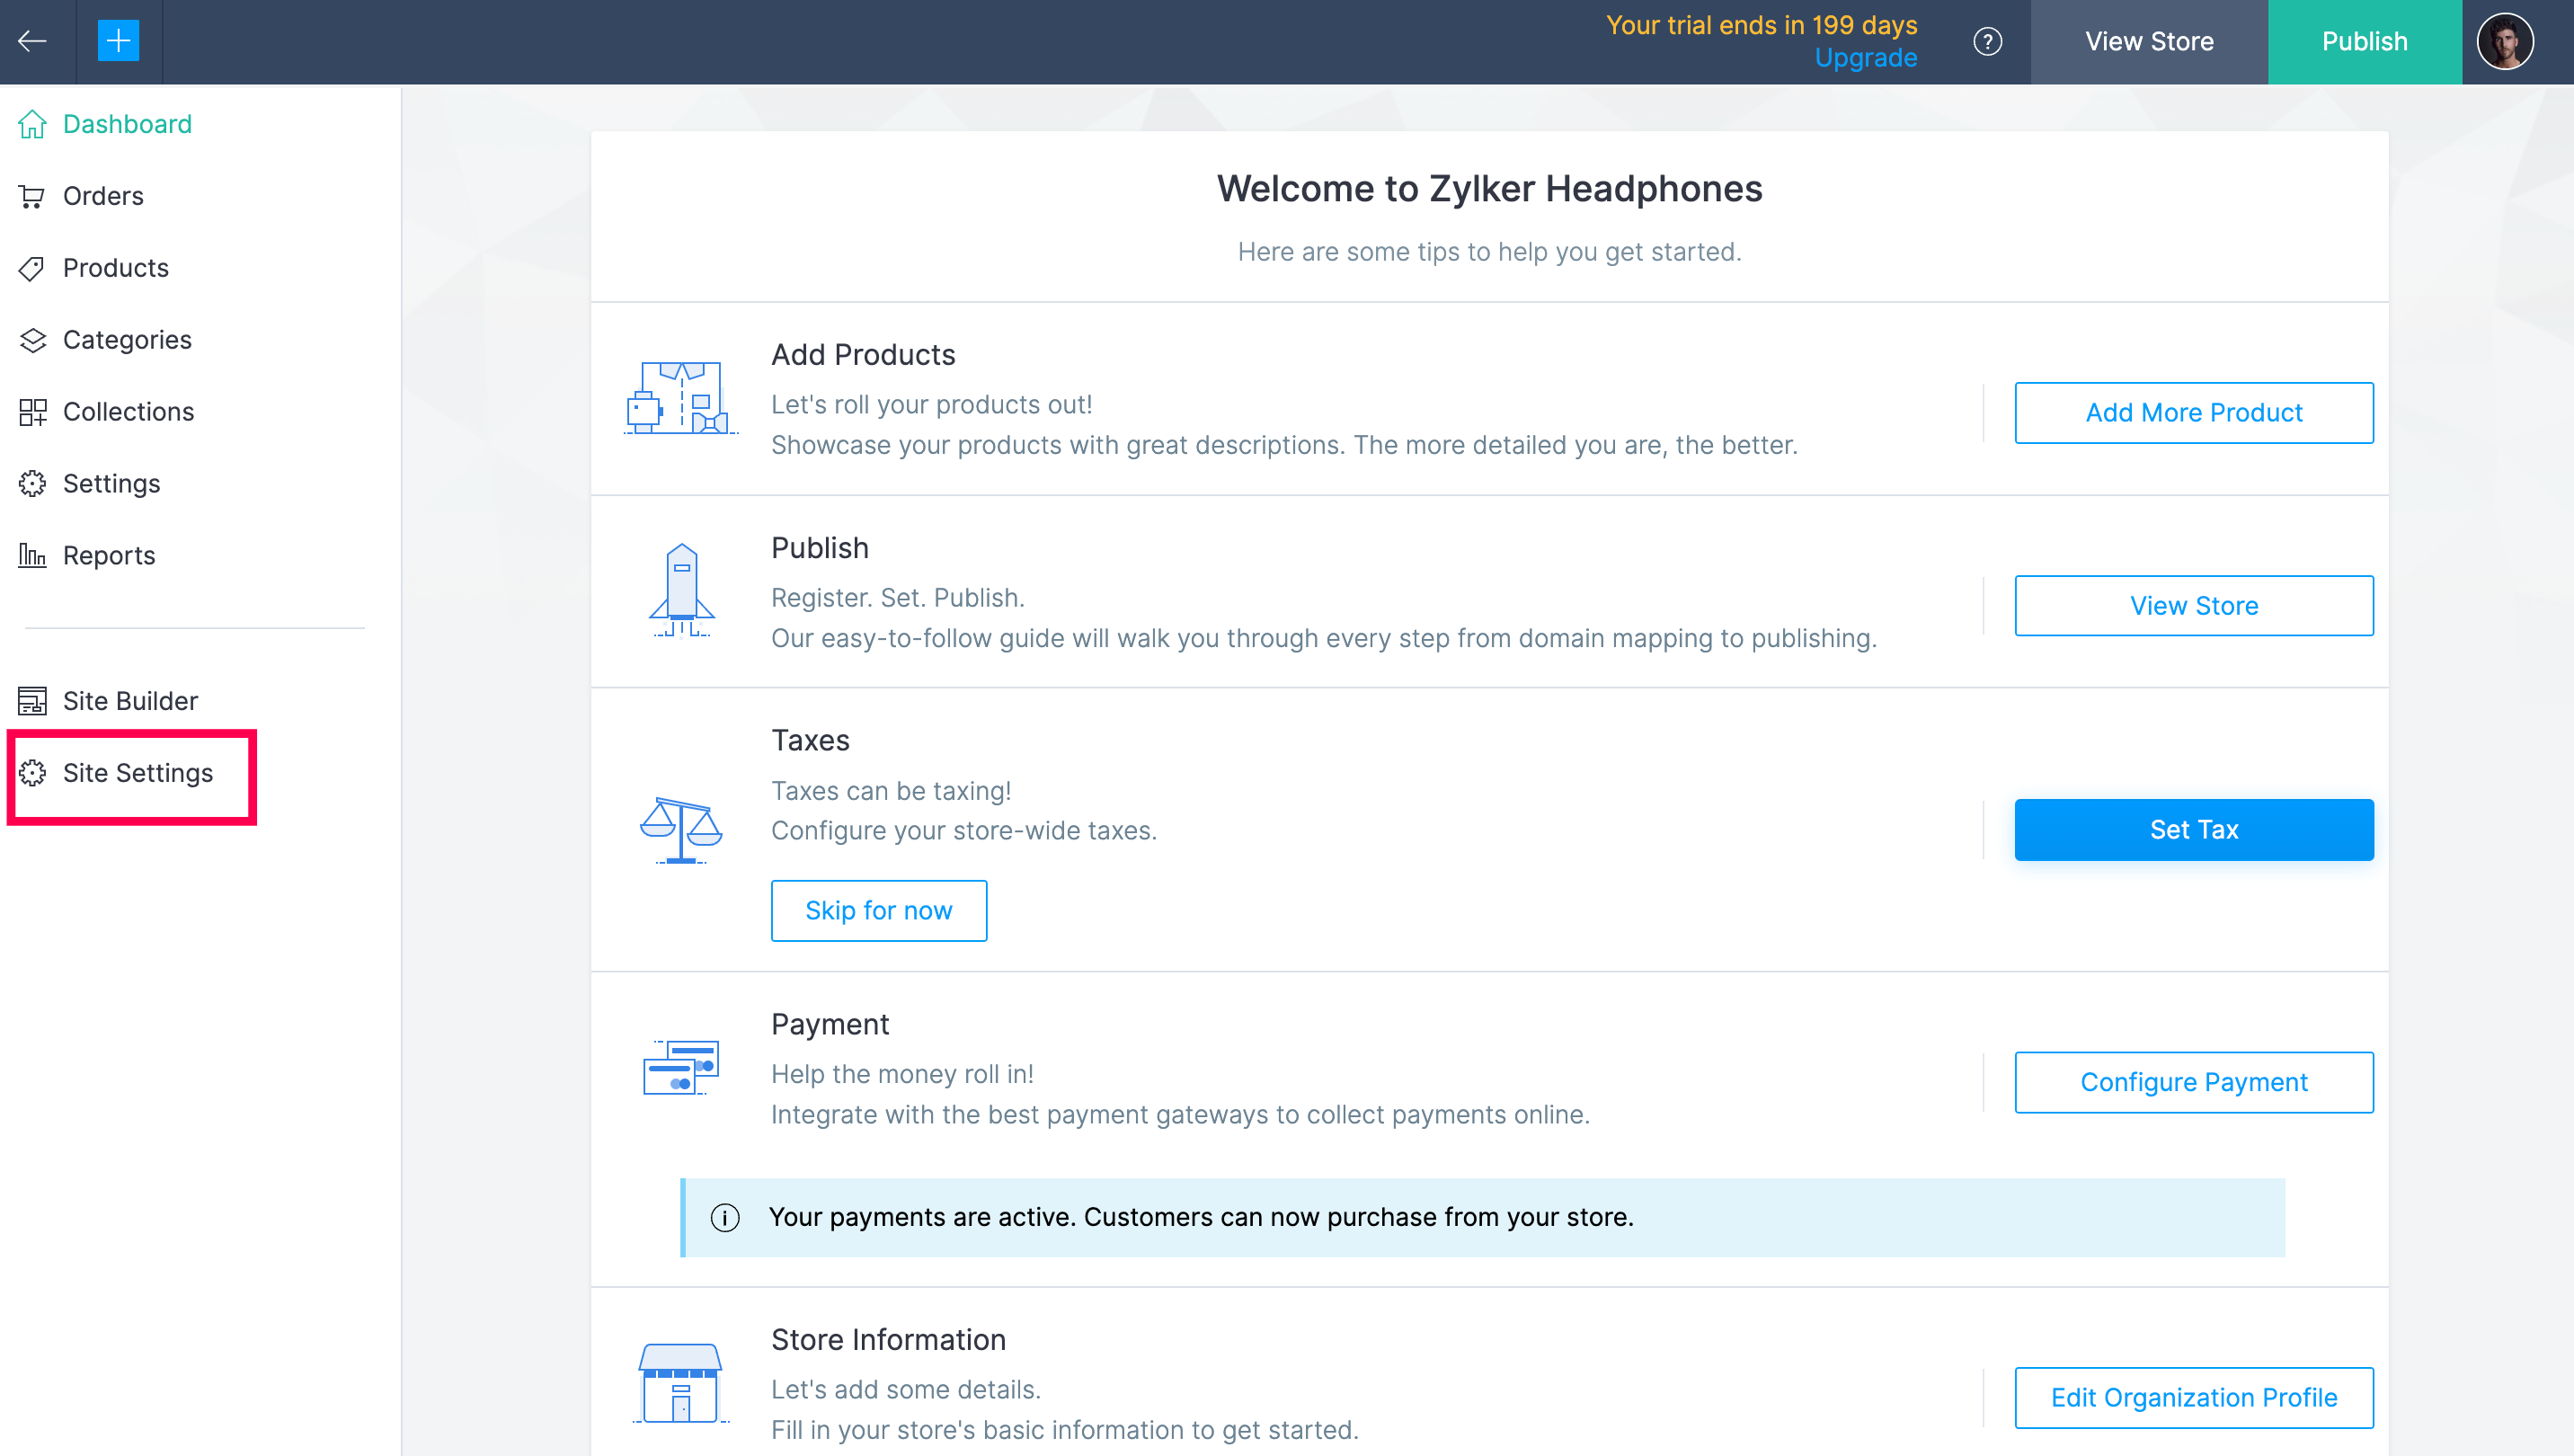The width and height of the screenshot is (2574, 1456).
Task: Click the Site Builder layout icon
Action: 32,701
